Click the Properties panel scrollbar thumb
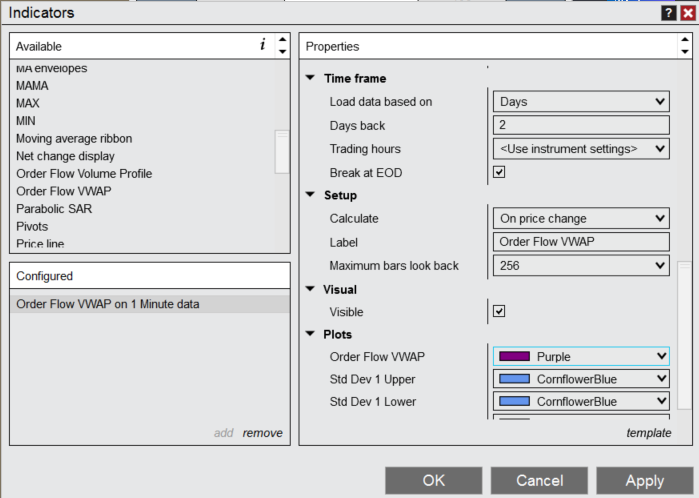This screenshot has height=498, width=699. [x=685, y=335]
